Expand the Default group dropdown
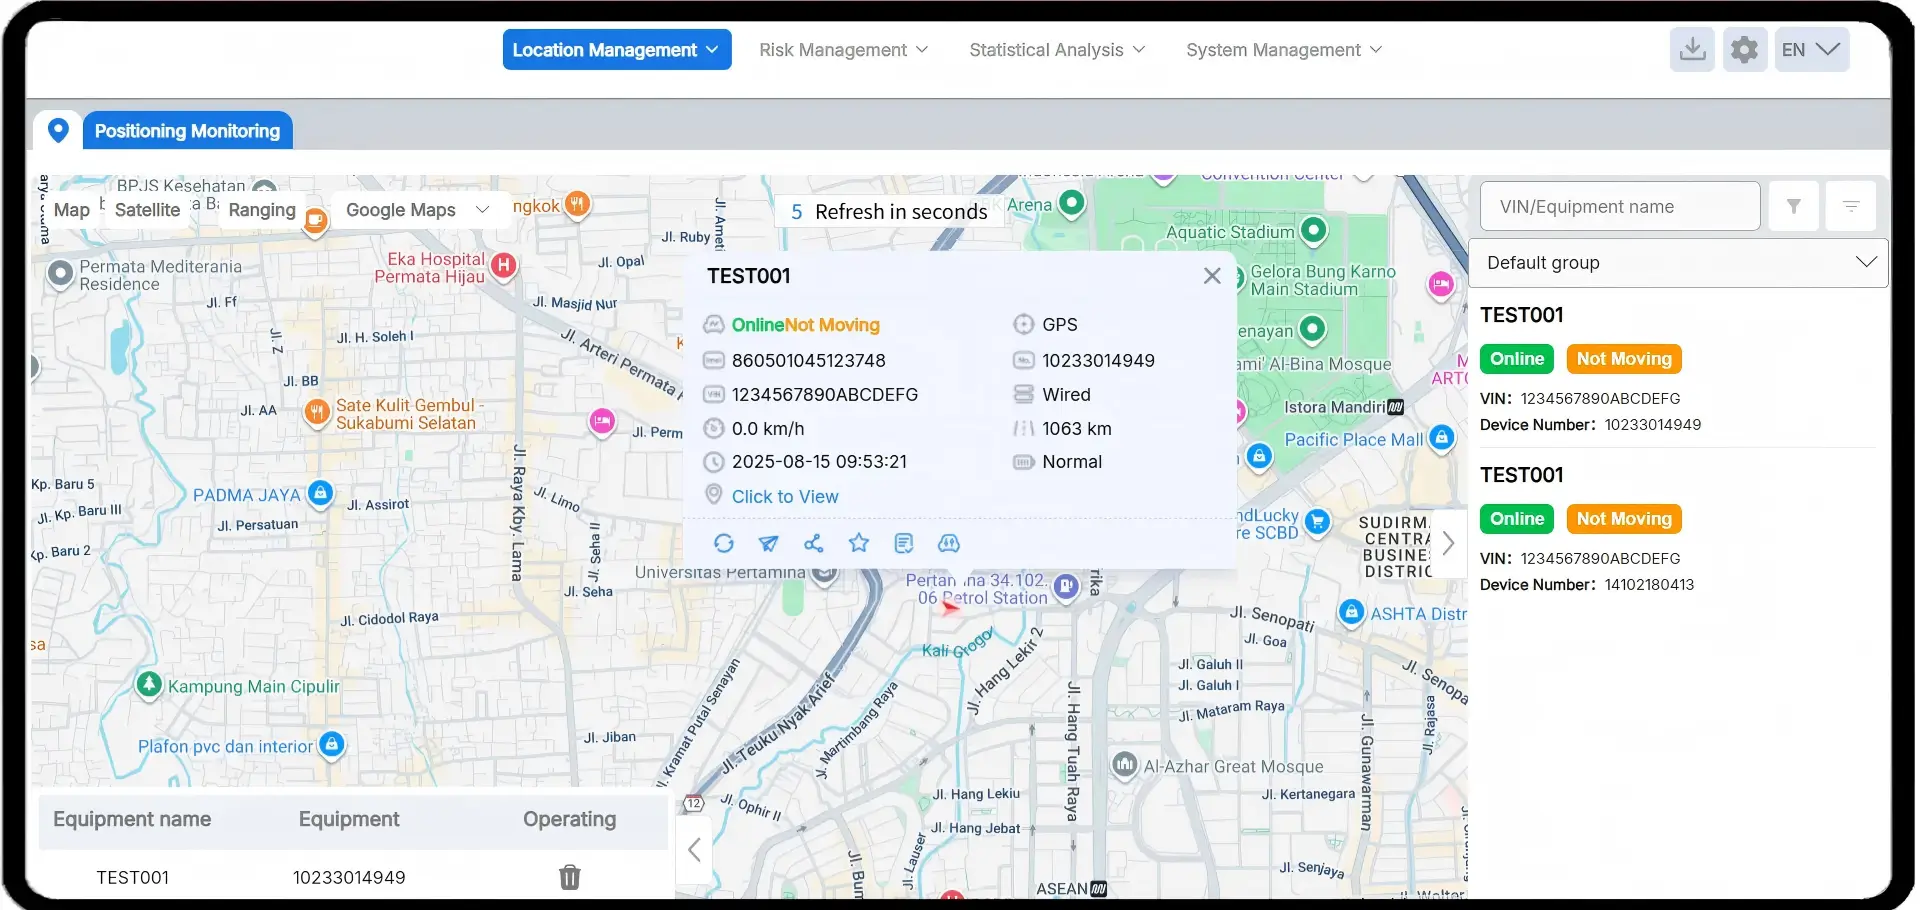Viewport: 1920px width, 910px height. 1678,263
